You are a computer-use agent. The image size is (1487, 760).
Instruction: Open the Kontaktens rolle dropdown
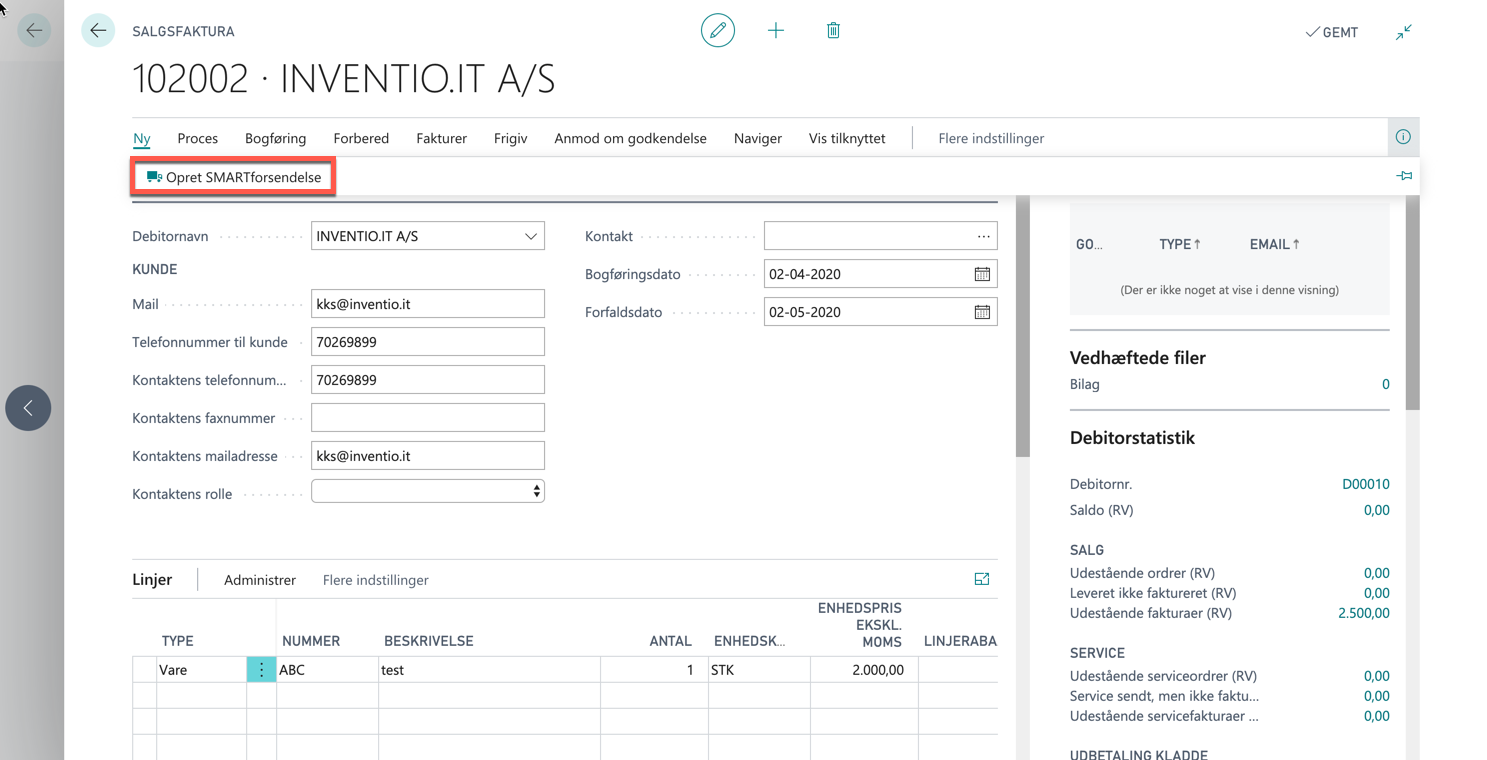click(x=428, y=491)
